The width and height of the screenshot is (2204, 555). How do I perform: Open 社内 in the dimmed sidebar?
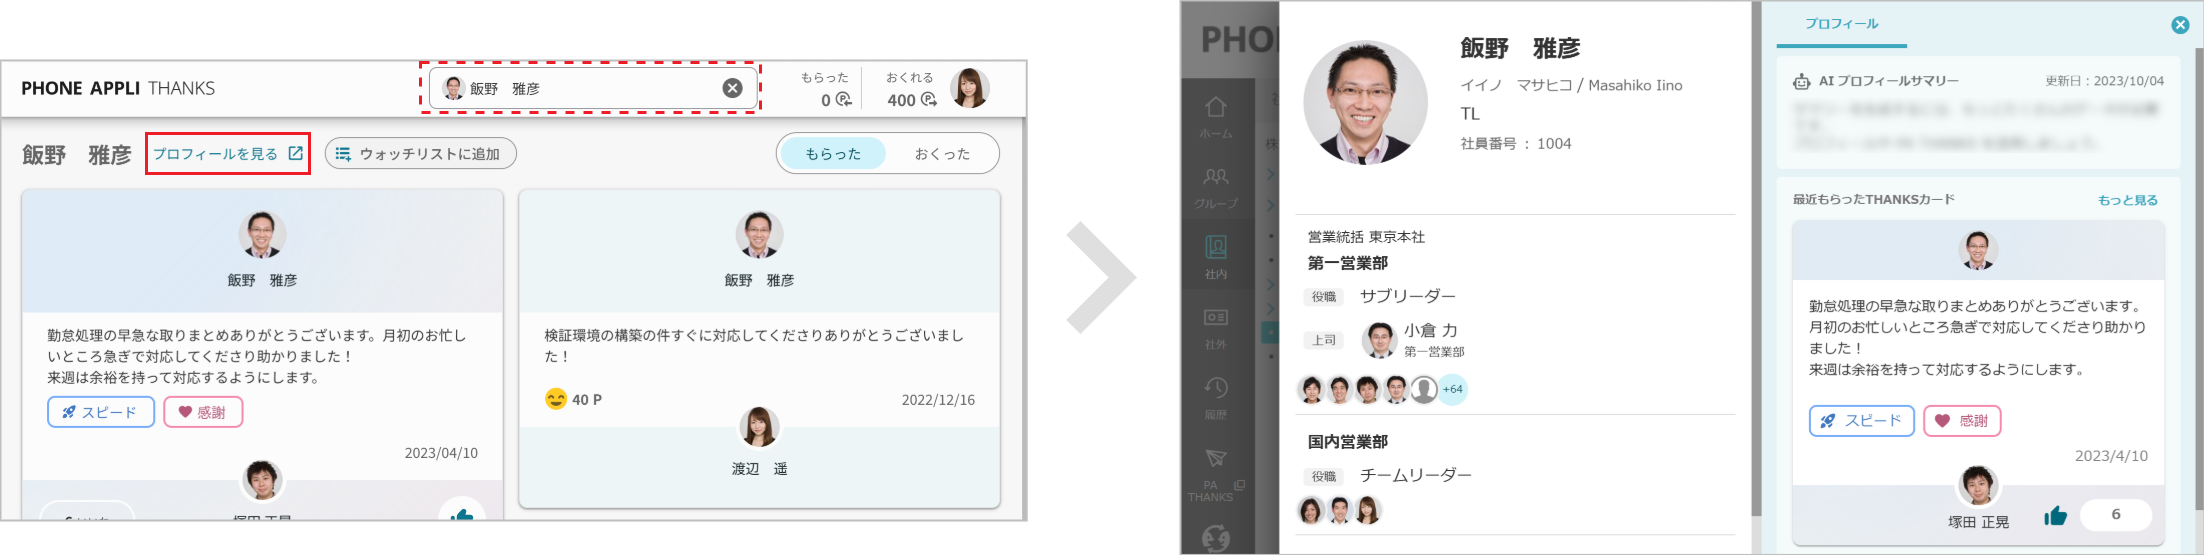pos(1216,257)
